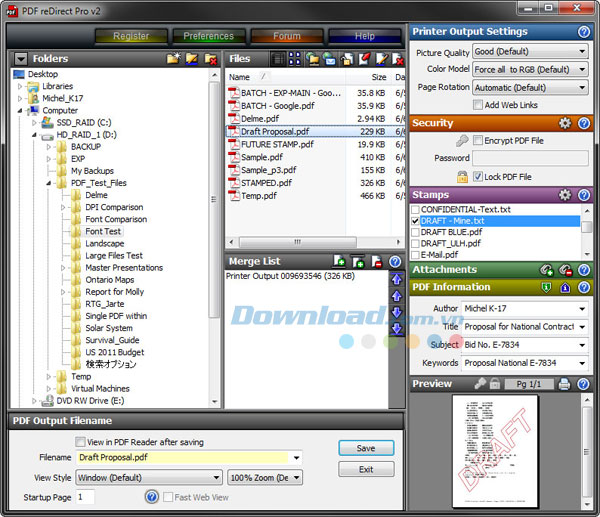Open the Fast Web View help icon
This screenshot has height=517, width=600.
(x=152, y=497)
